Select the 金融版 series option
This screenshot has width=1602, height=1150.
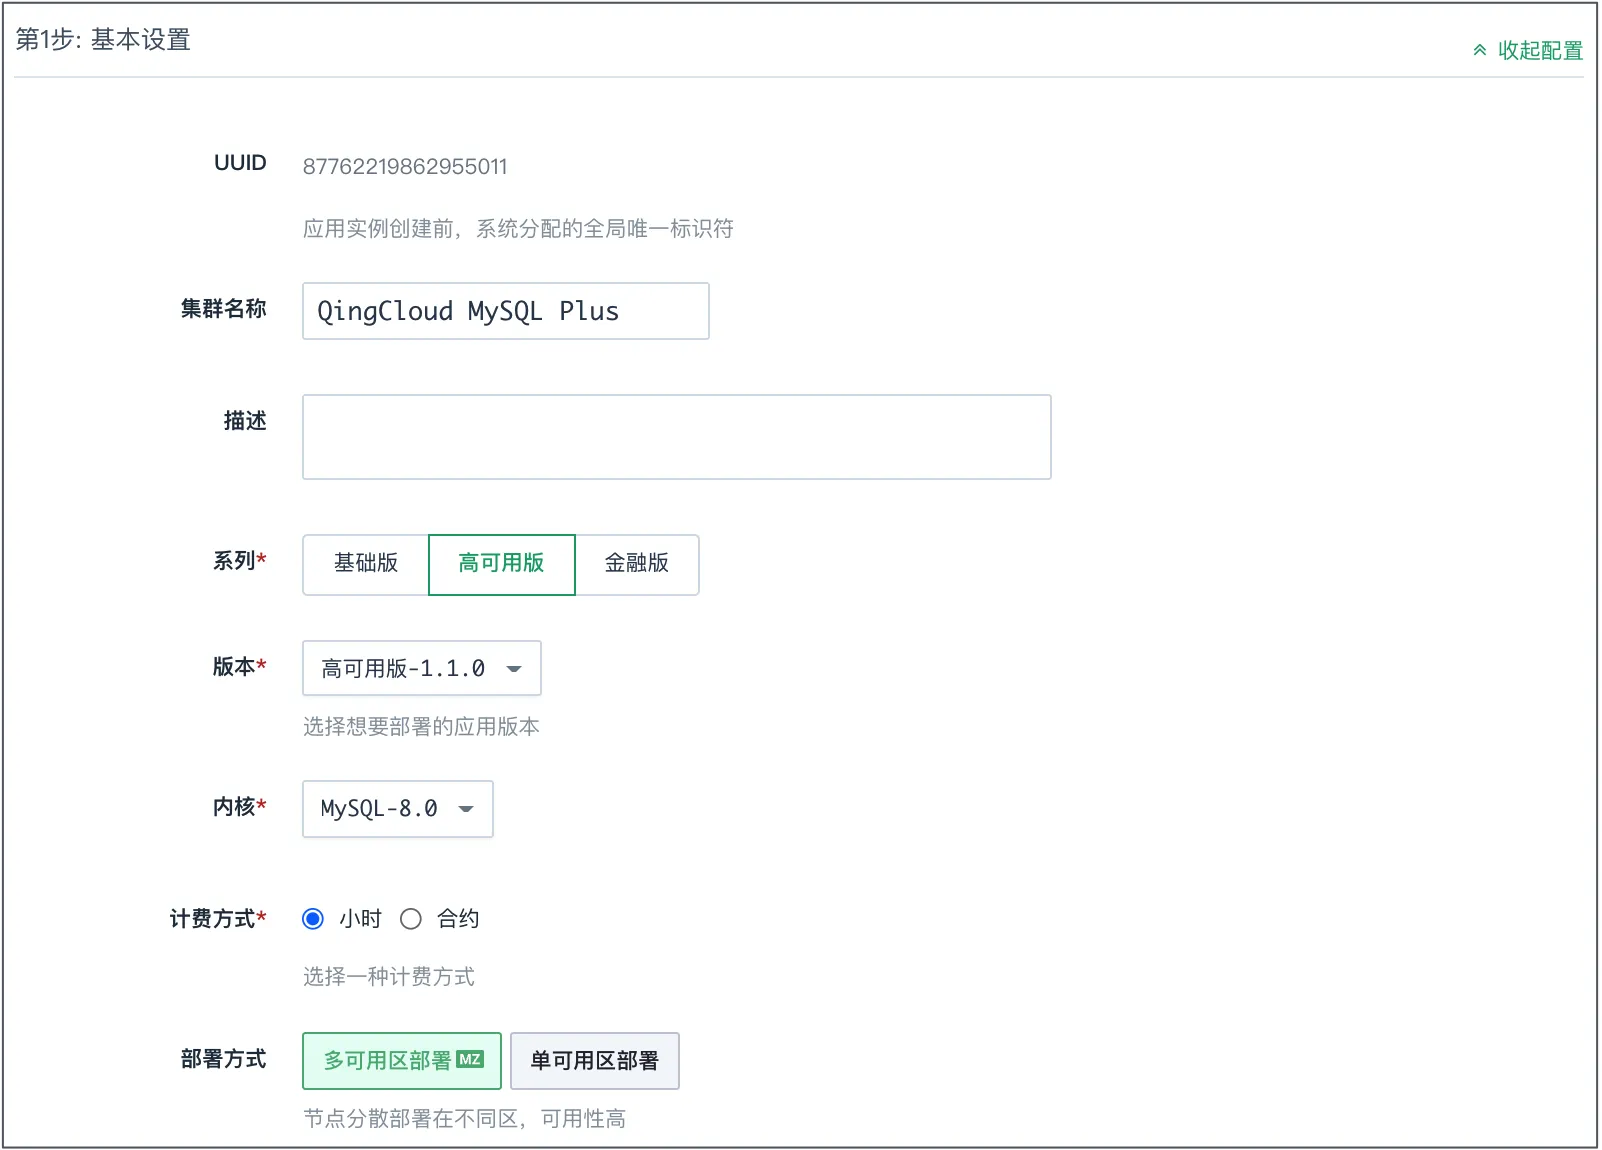click(x=637, y=564)
